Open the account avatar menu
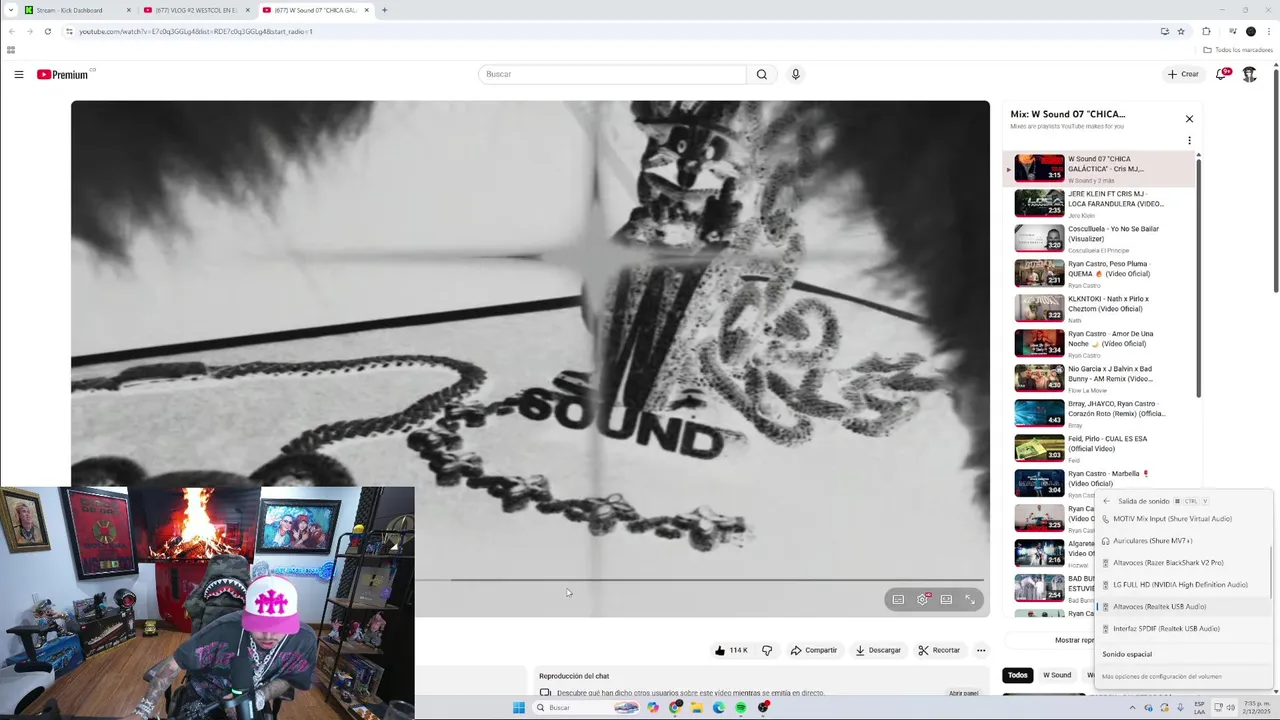1280x720 pixels. point(1249,74)
